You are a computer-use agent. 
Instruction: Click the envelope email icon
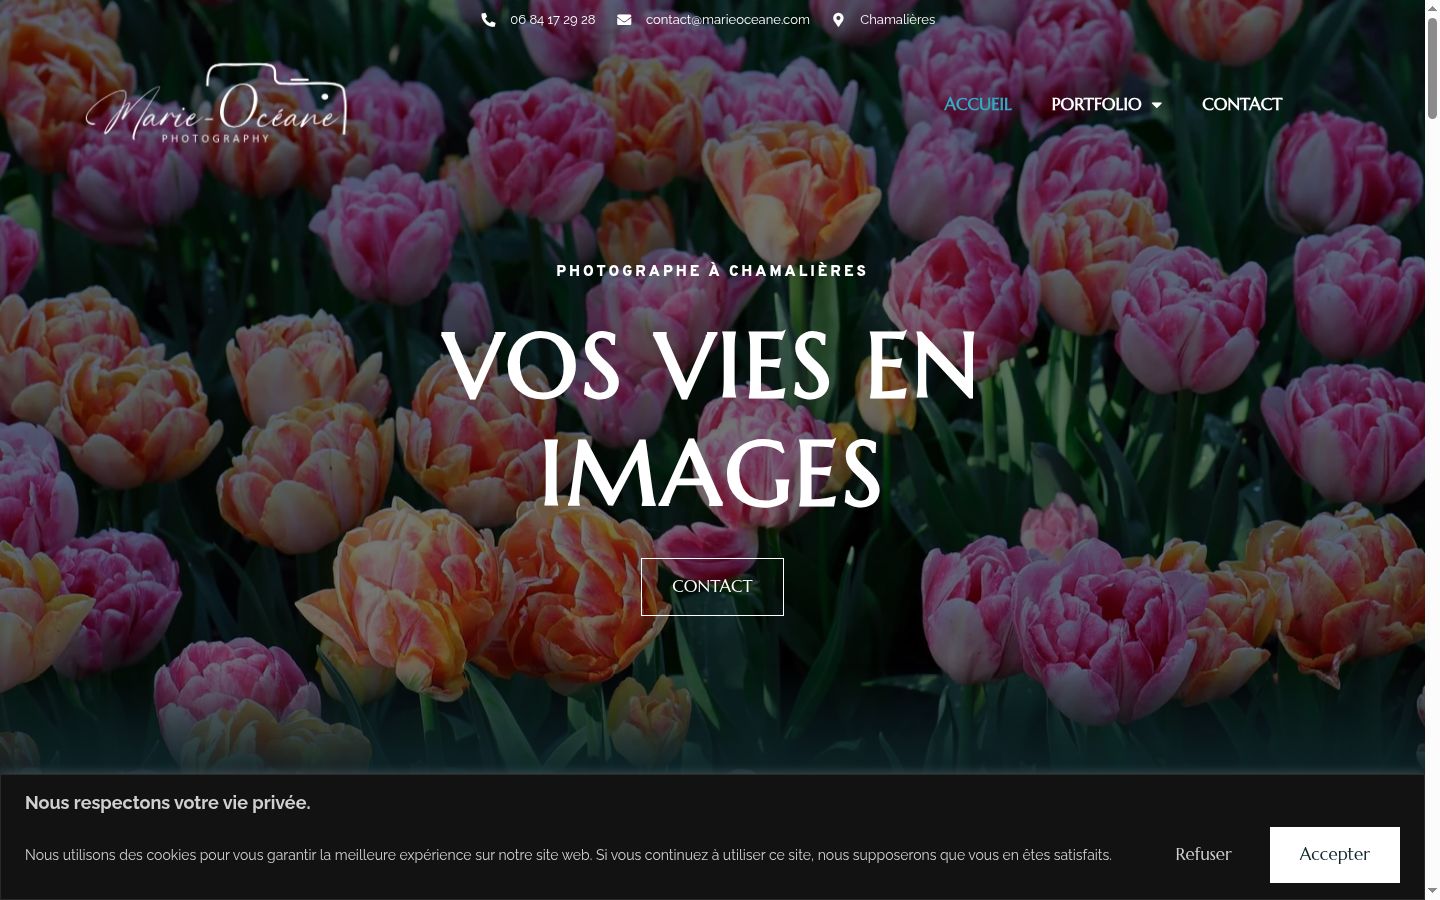point(624,20)
